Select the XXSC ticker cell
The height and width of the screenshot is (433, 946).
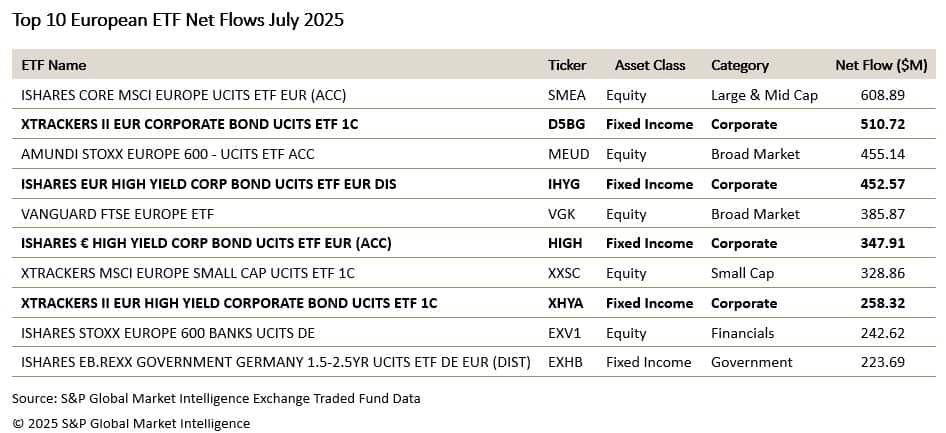pos(563,273)
